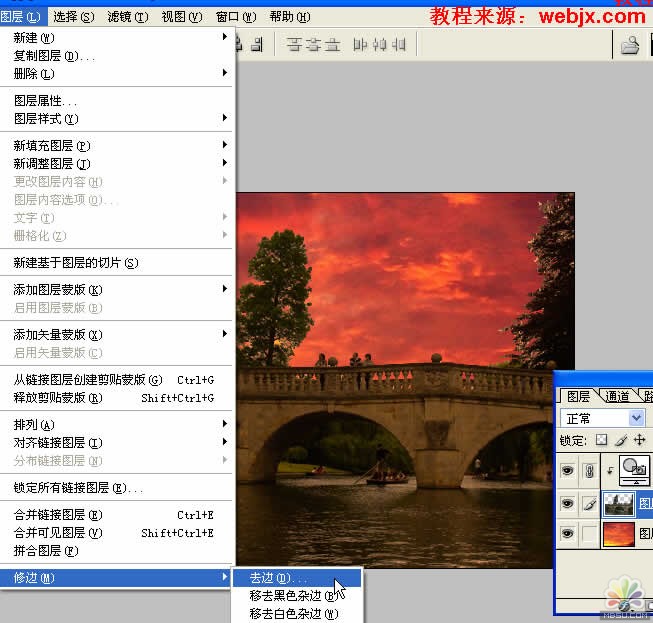Click the link icon on adjustment layer
This screenshot has height=623, width=653.
(x=589, y=471)
